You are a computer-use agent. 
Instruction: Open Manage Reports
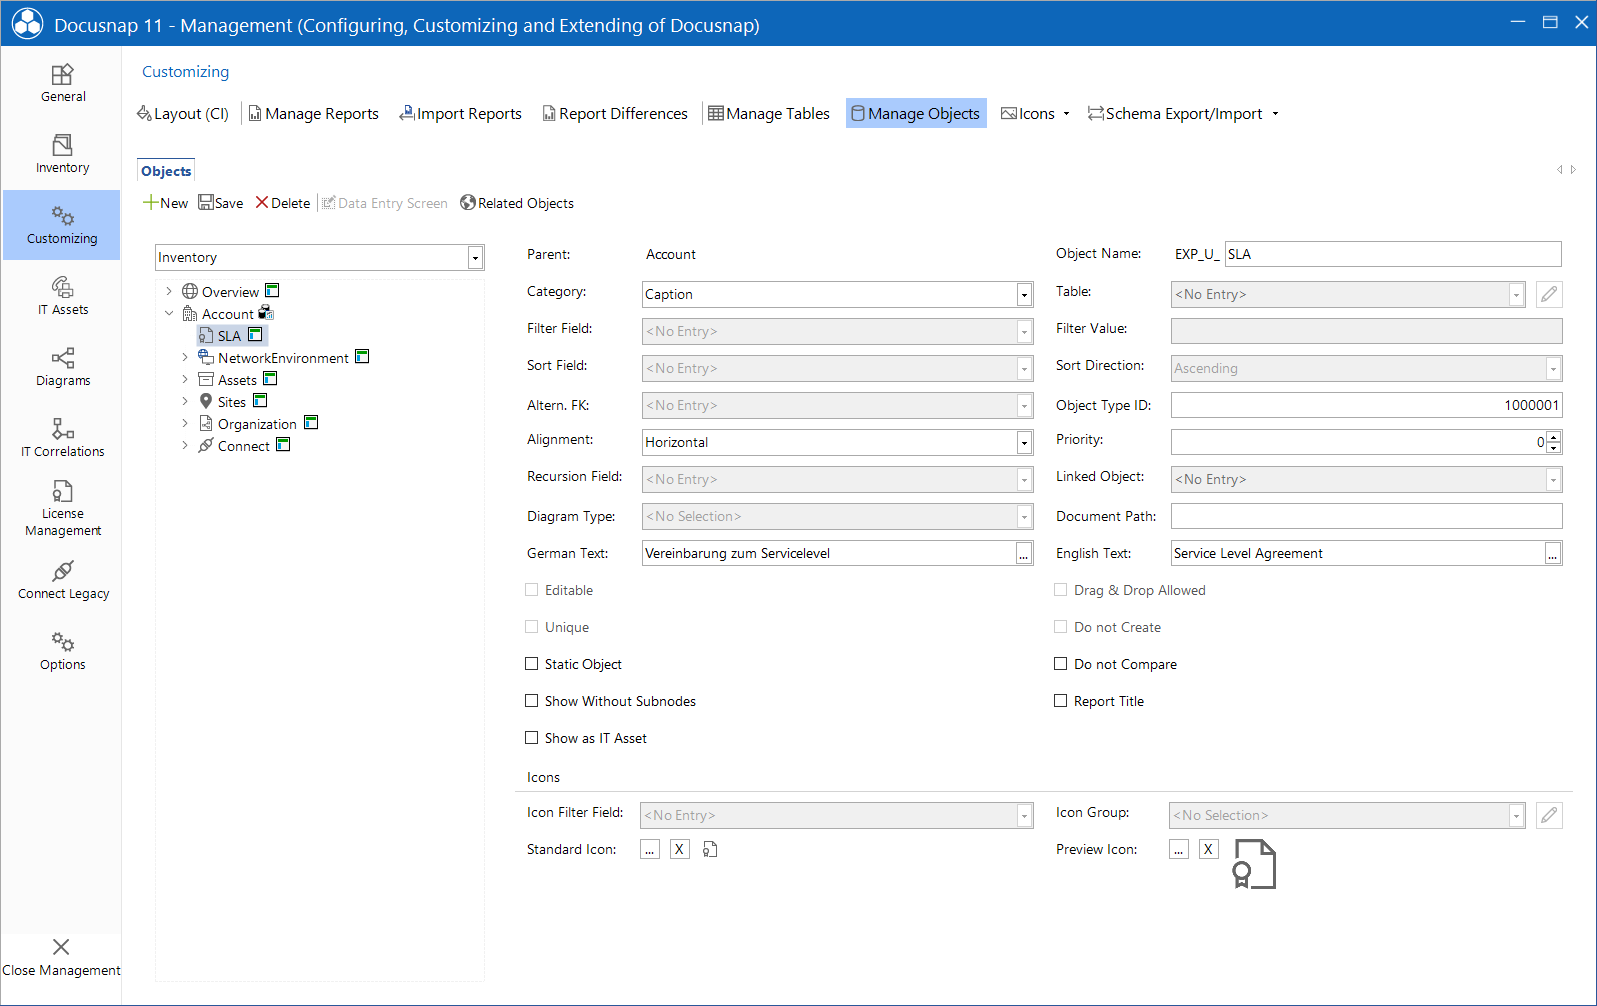313,114
